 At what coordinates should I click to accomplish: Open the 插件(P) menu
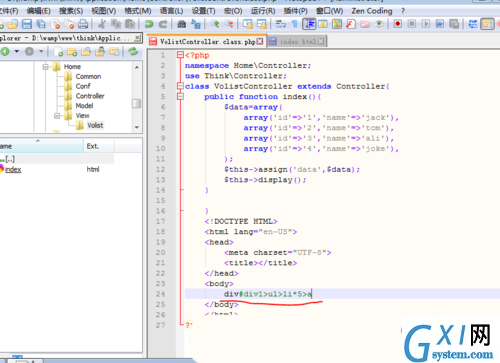(295, 11)
